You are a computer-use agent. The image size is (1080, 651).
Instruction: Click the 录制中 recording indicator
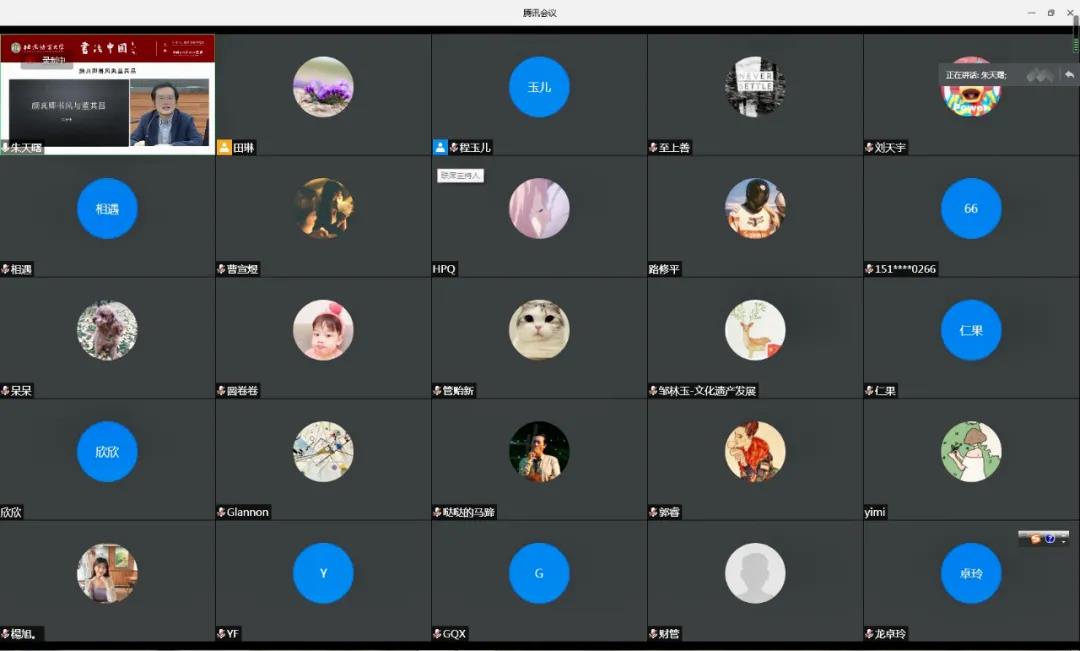pos(53,60)
